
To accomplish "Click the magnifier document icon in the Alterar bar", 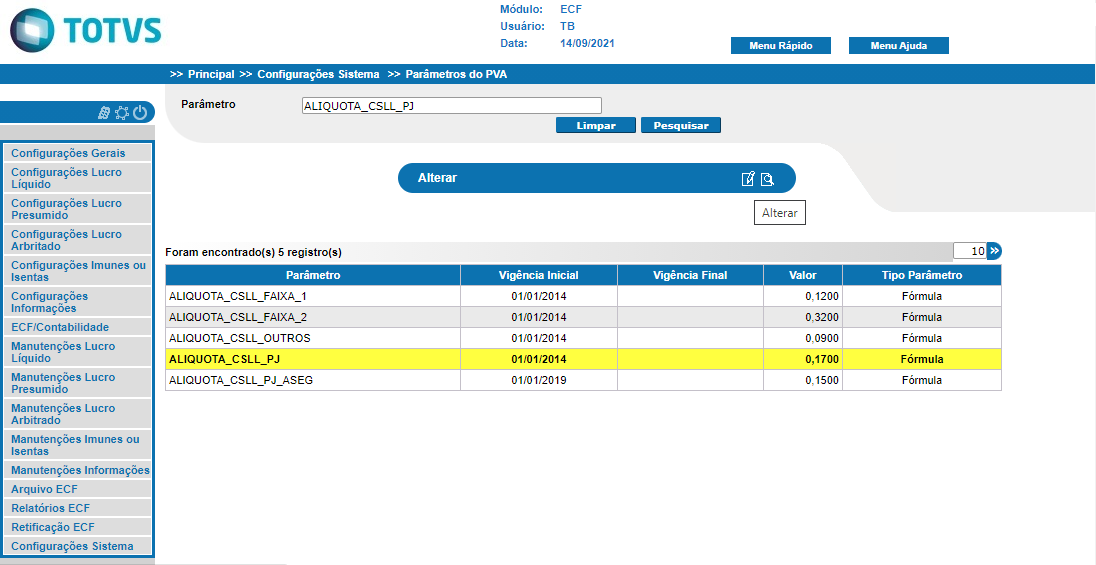I will (x=767, y=178).
